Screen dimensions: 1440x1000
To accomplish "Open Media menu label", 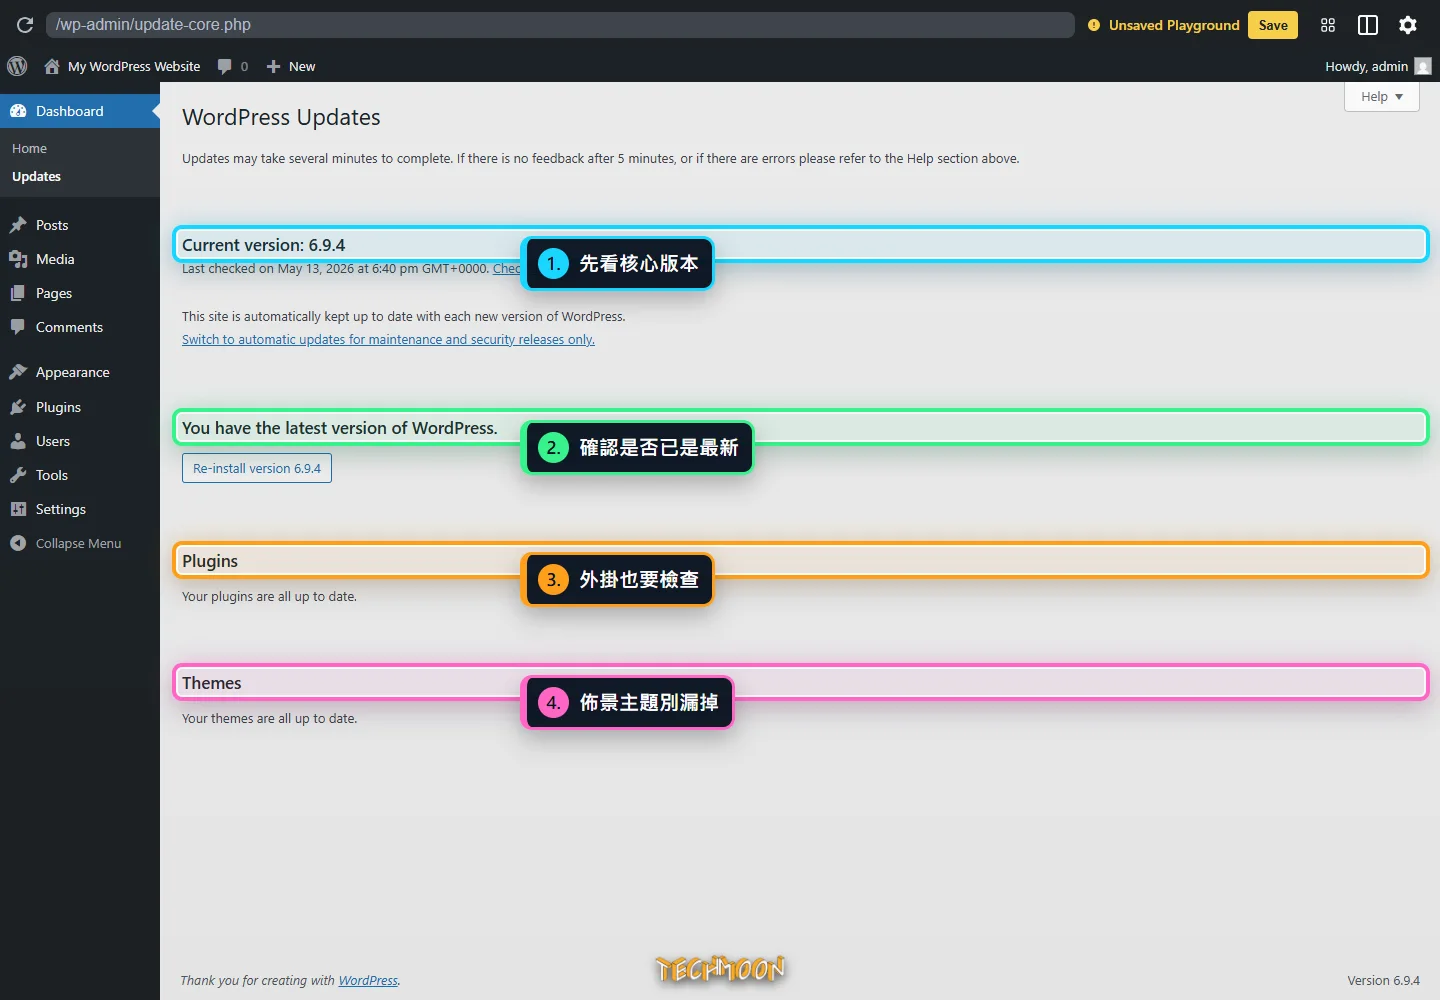I will [x=55, y=259].
